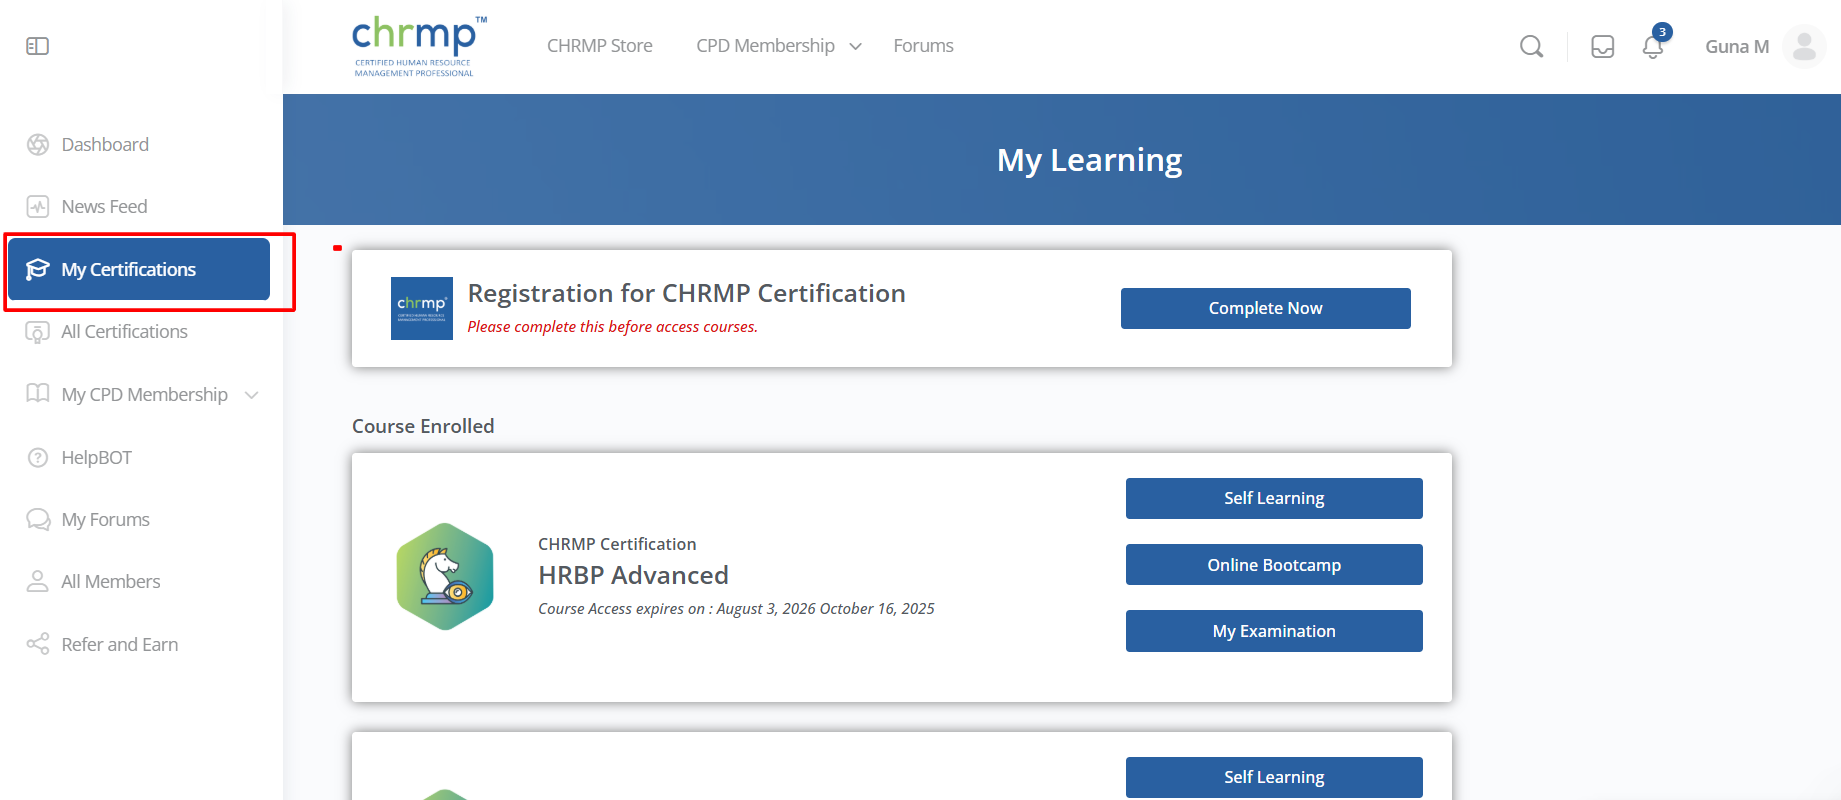
Task: Click Self Learning on the second course card
Action: click(1274, 777)
